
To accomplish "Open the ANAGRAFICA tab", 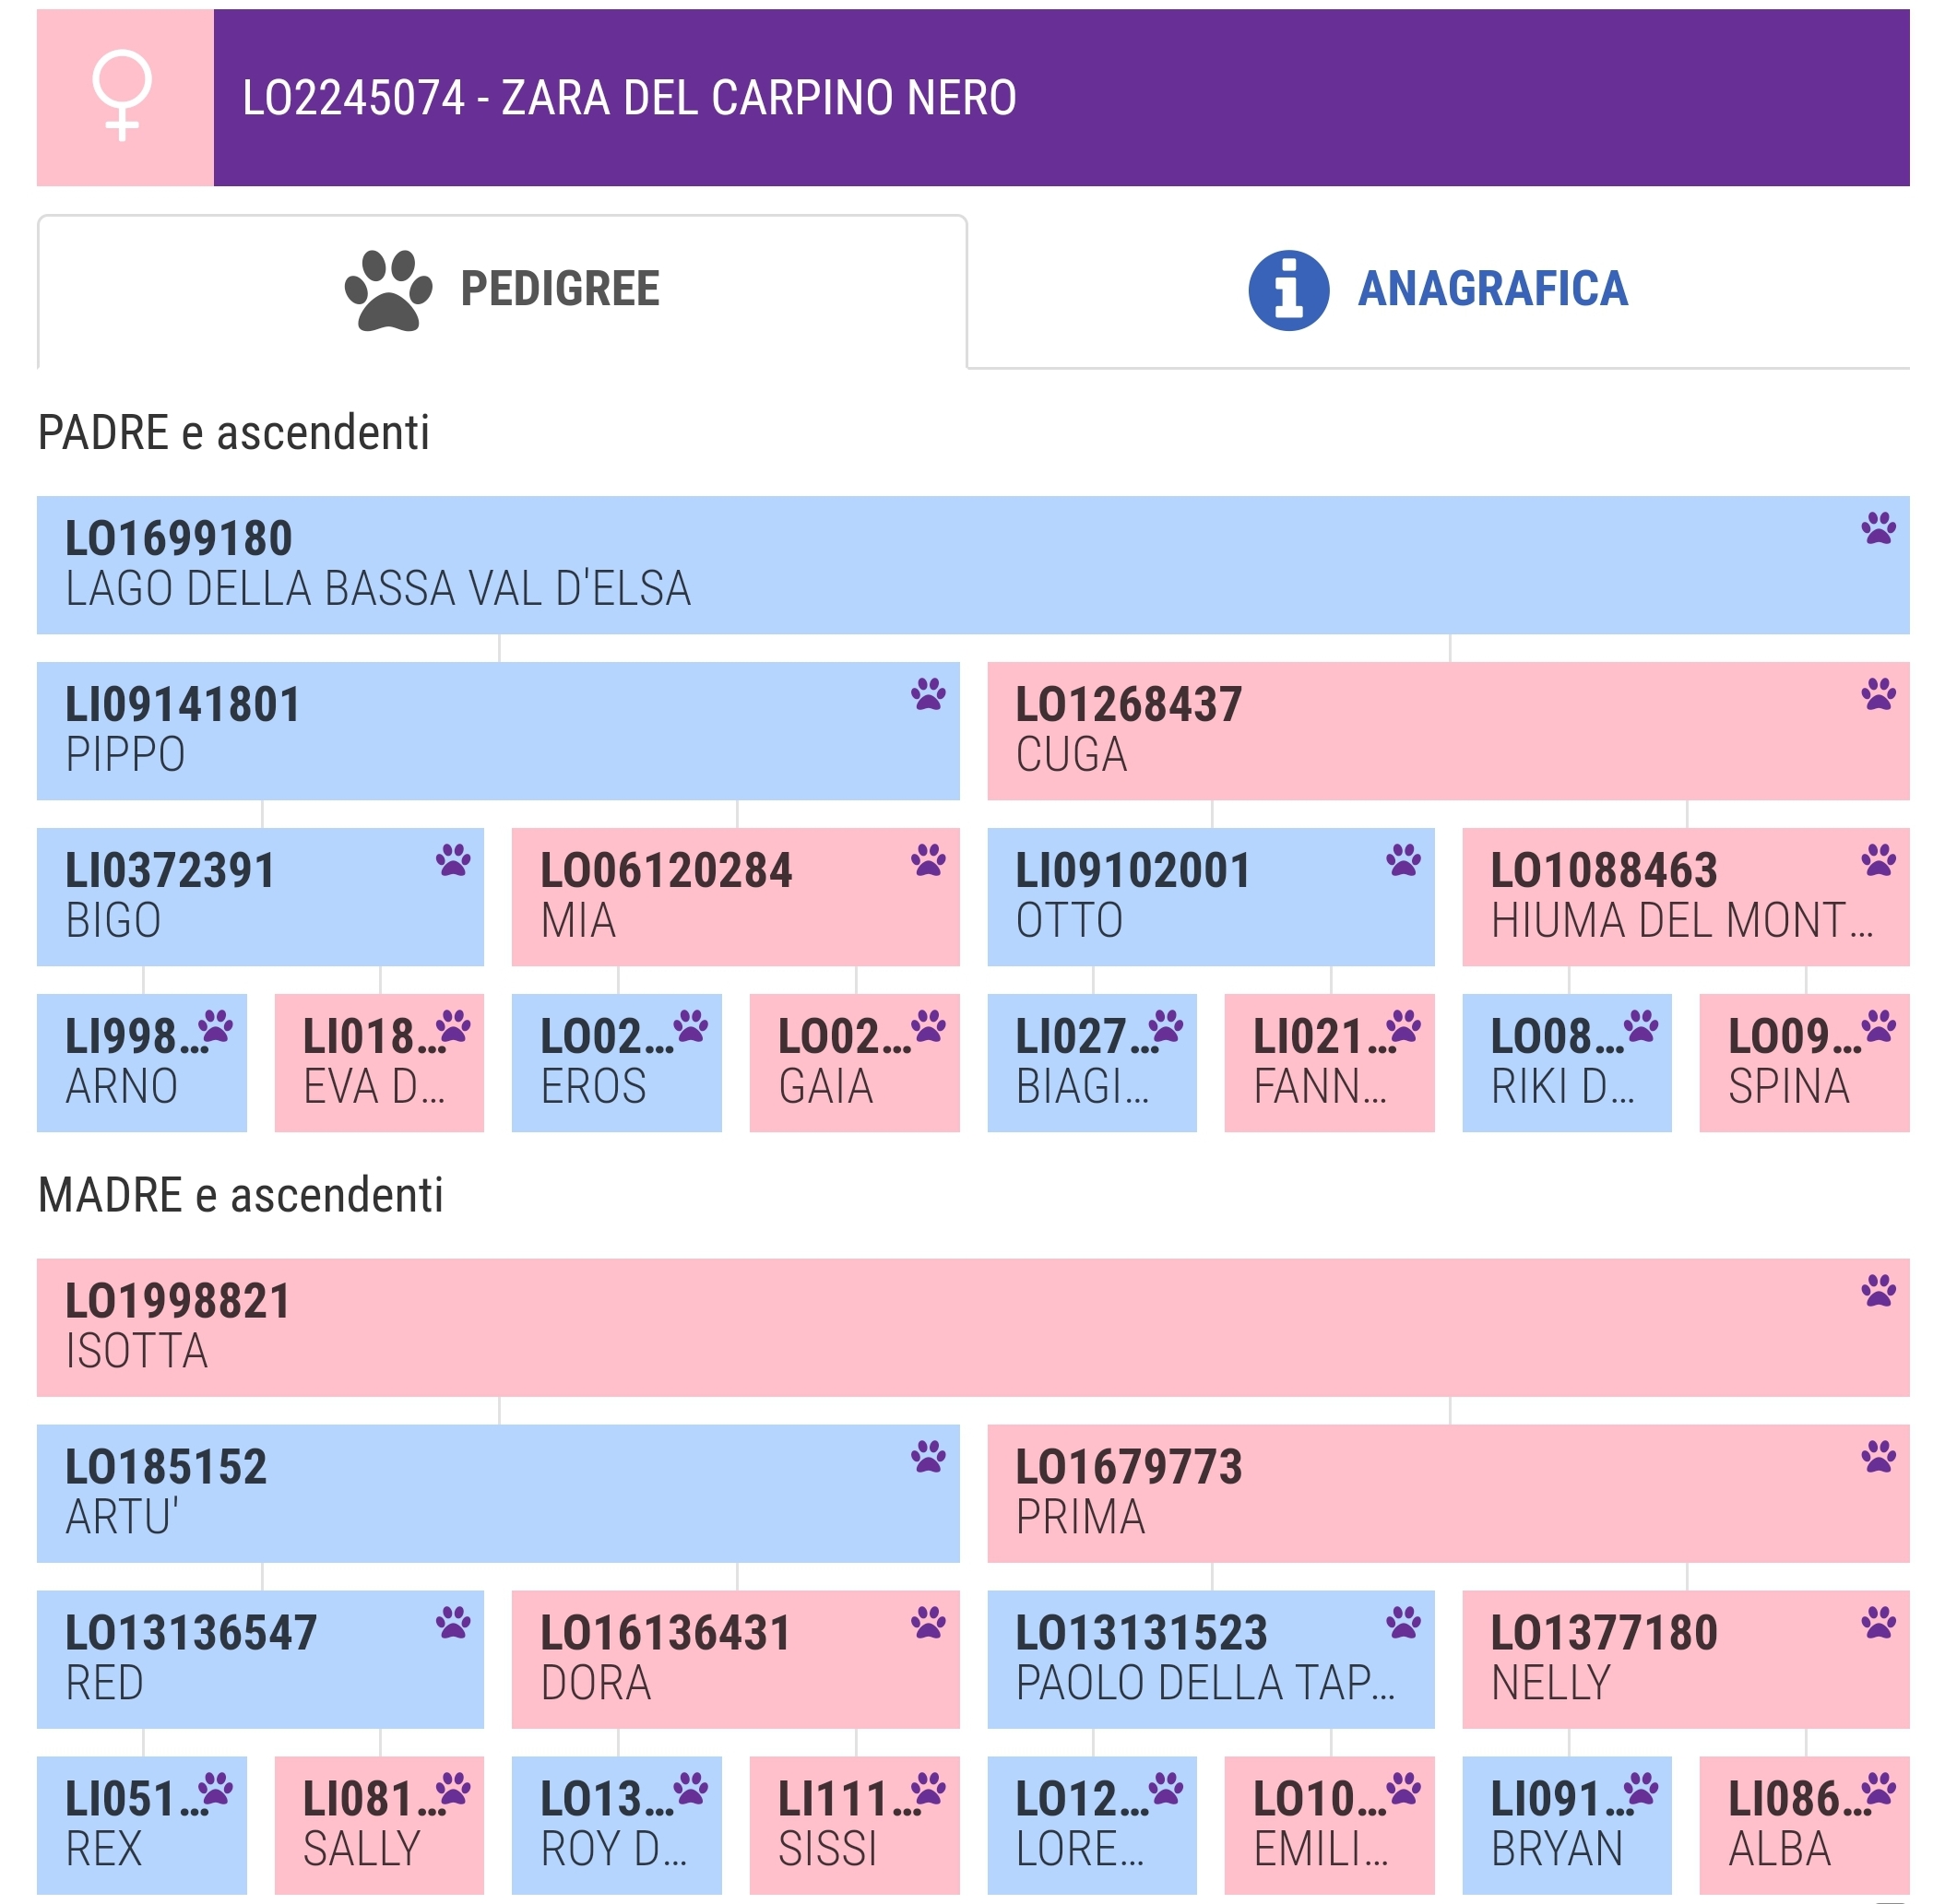I will coord(1437,290).
